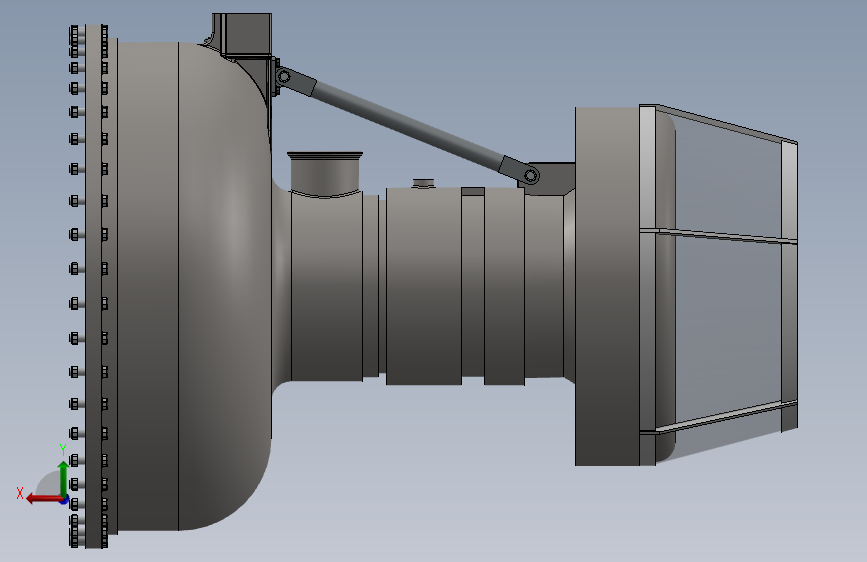The image size is (867, 562).
Task: Select the upper clevis pin on the strut
Action: 284,76
